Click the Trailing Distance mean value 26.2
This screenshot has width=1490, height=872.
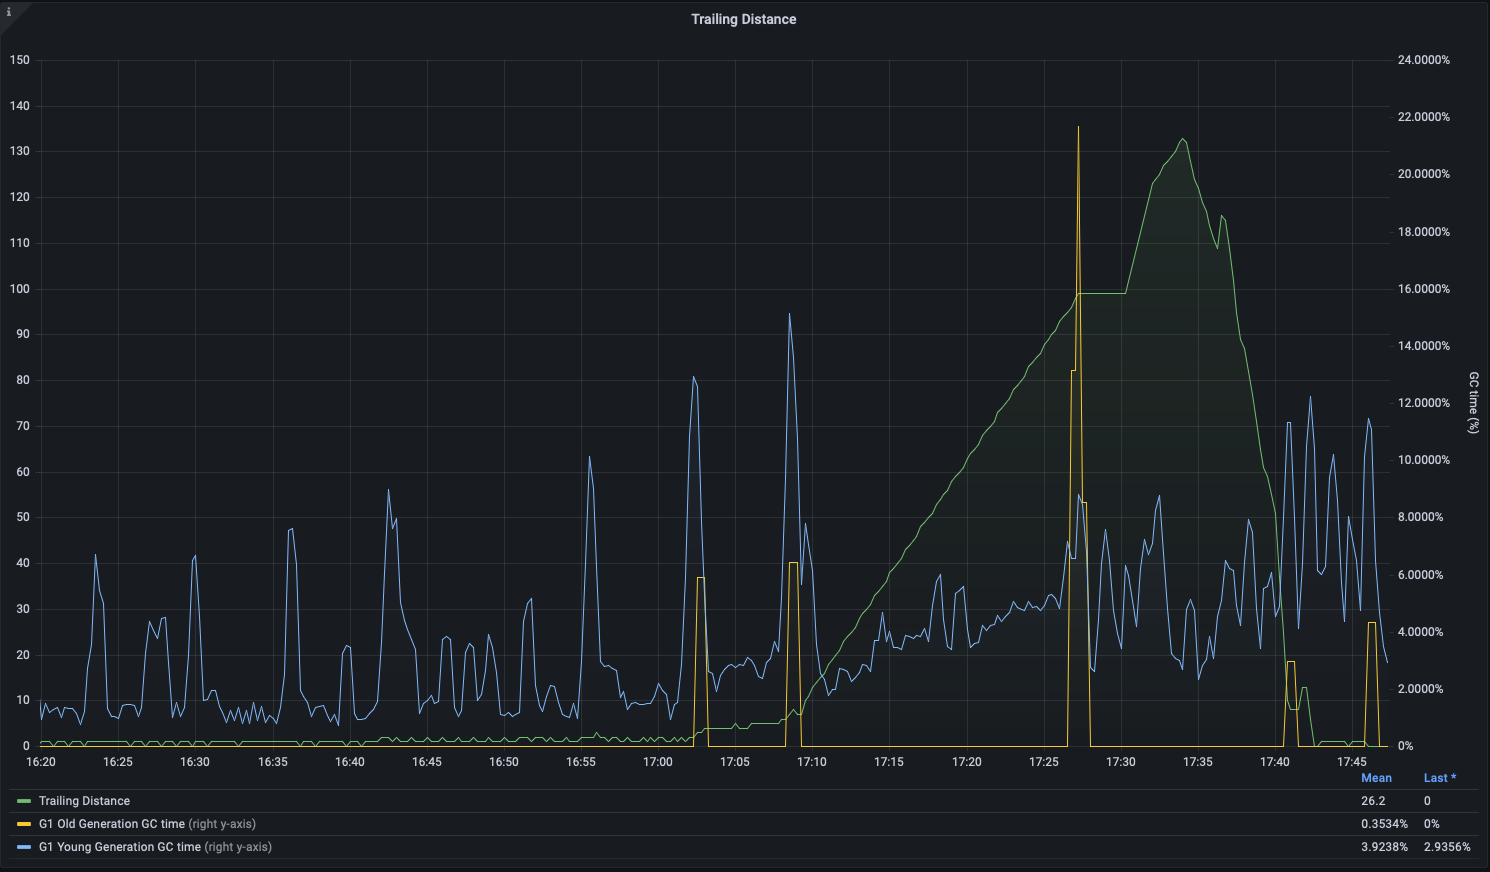1373,801
